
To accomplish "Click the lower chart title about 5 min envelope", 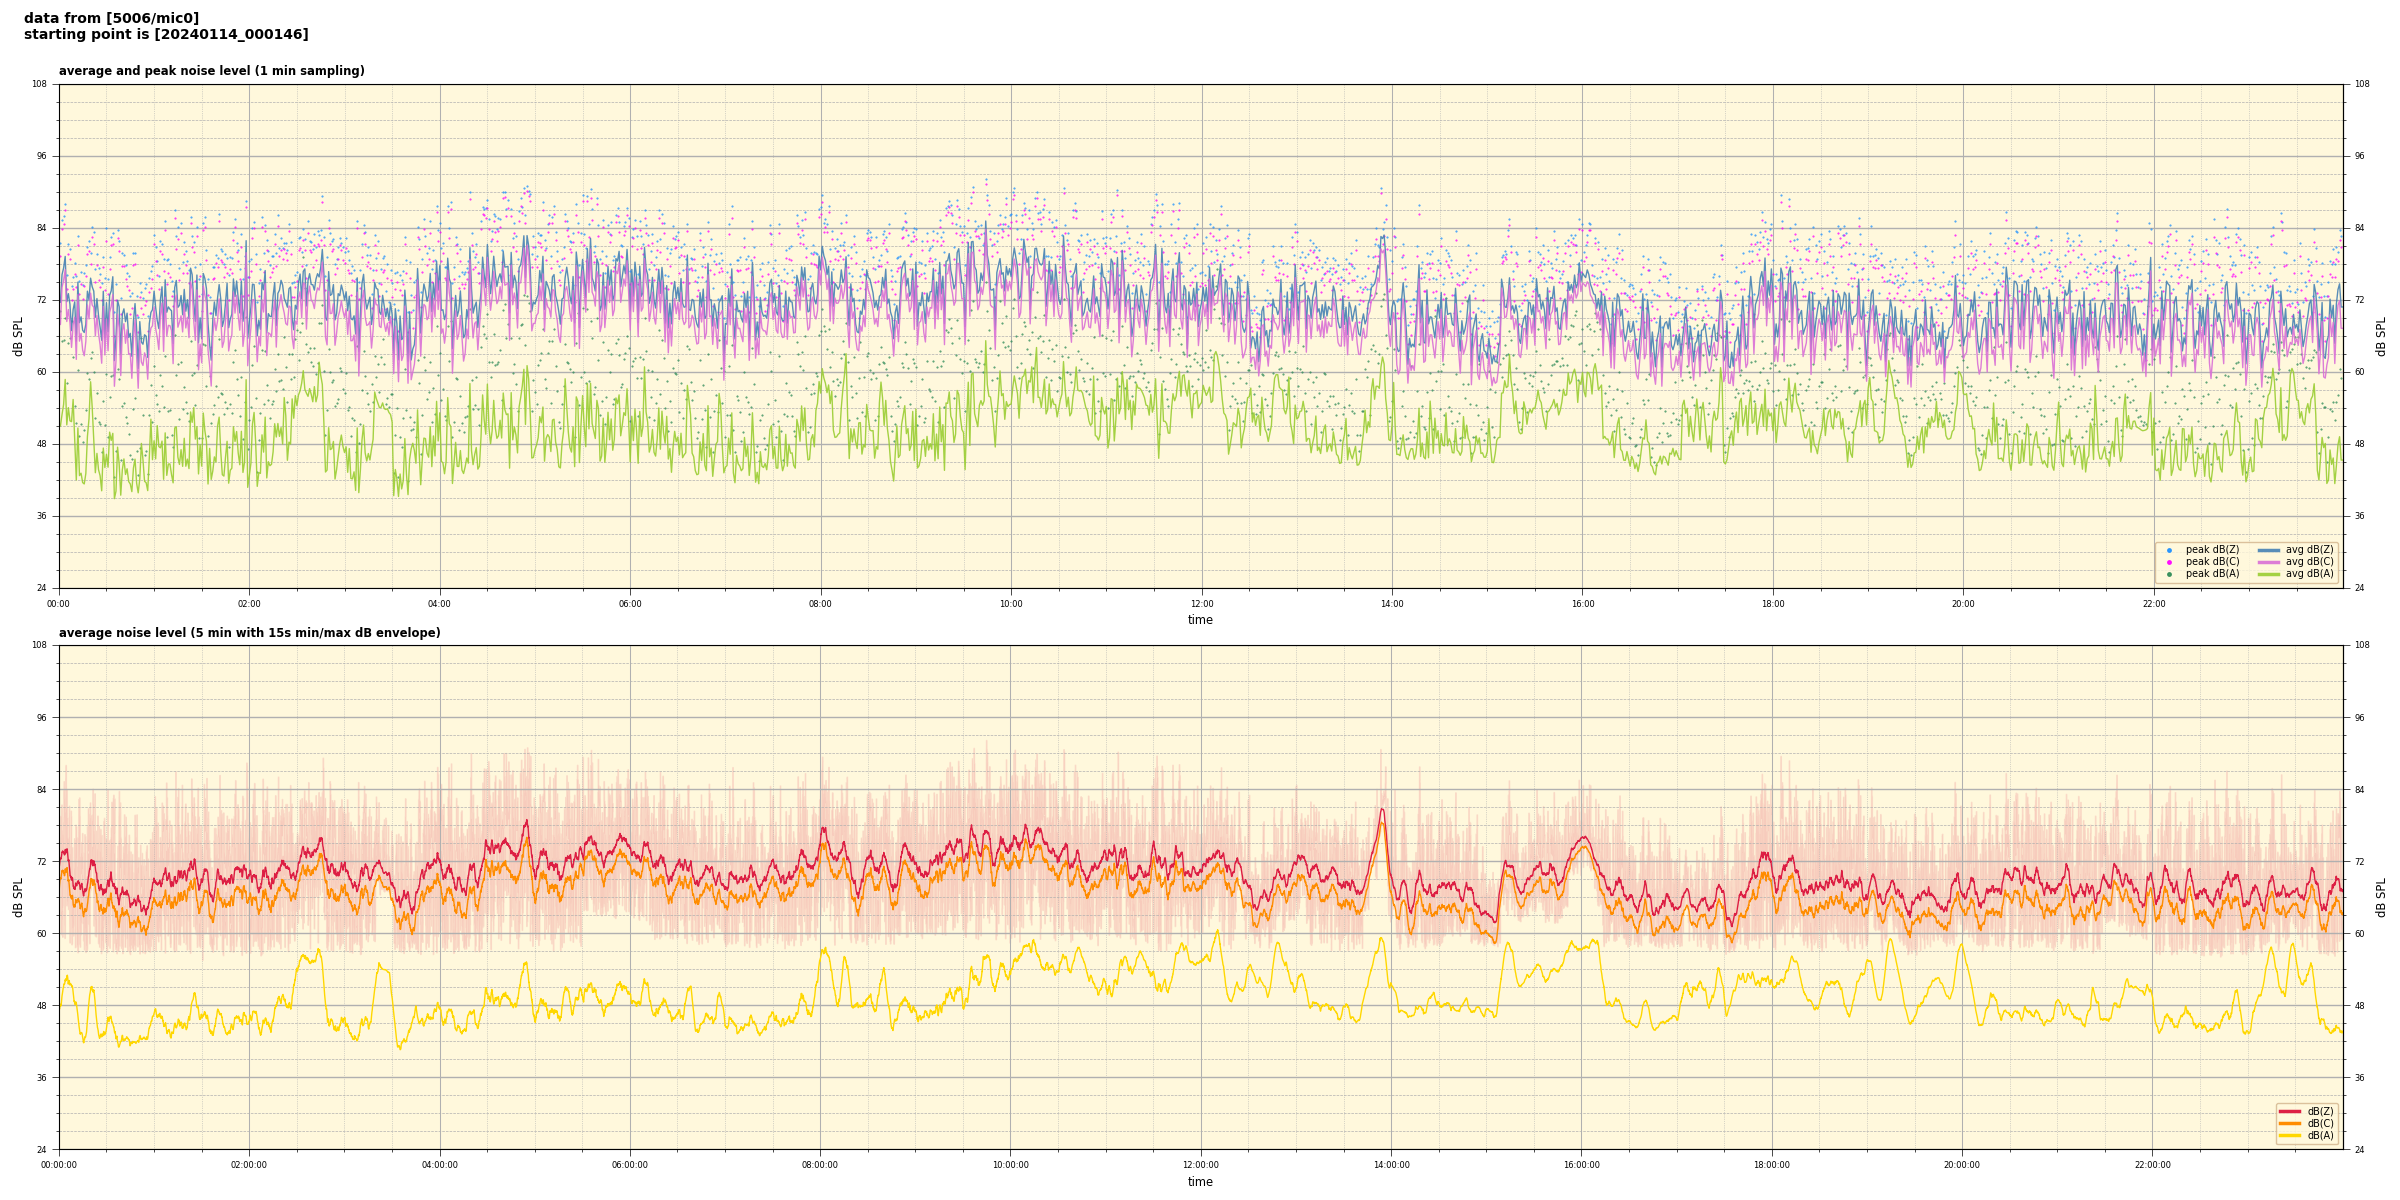I will pyautogui.click(x=249, y=633).
